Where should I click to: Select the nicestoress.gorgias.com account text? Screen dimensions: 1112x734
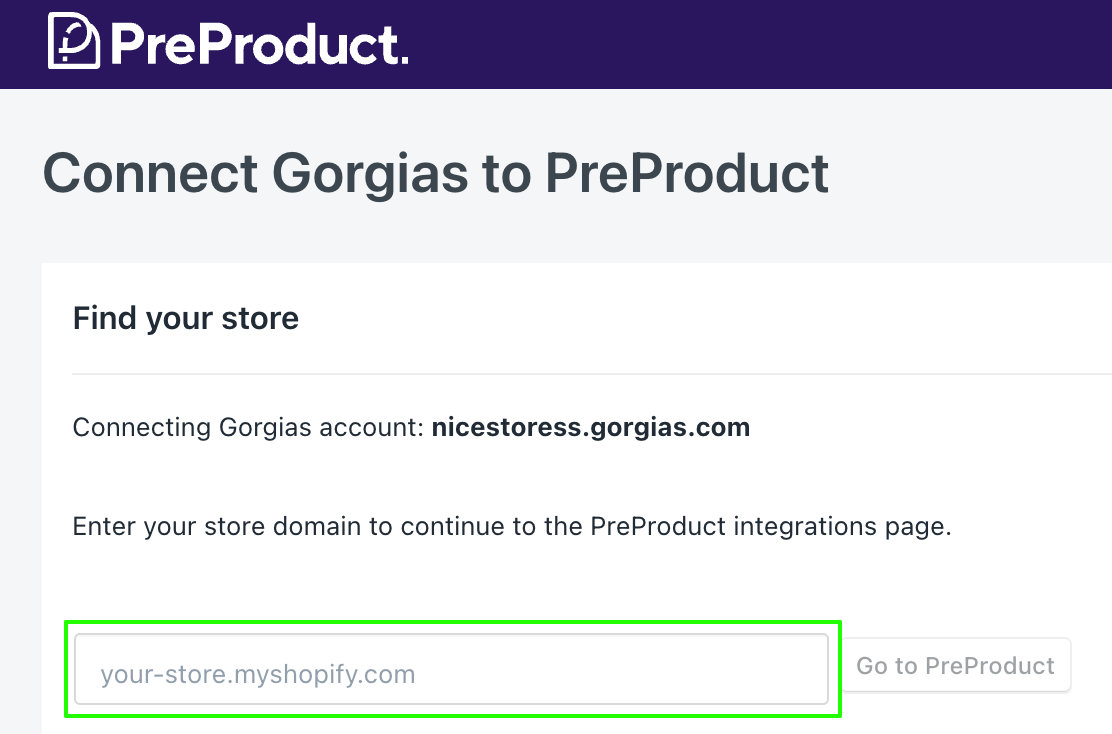coord(590,429)
